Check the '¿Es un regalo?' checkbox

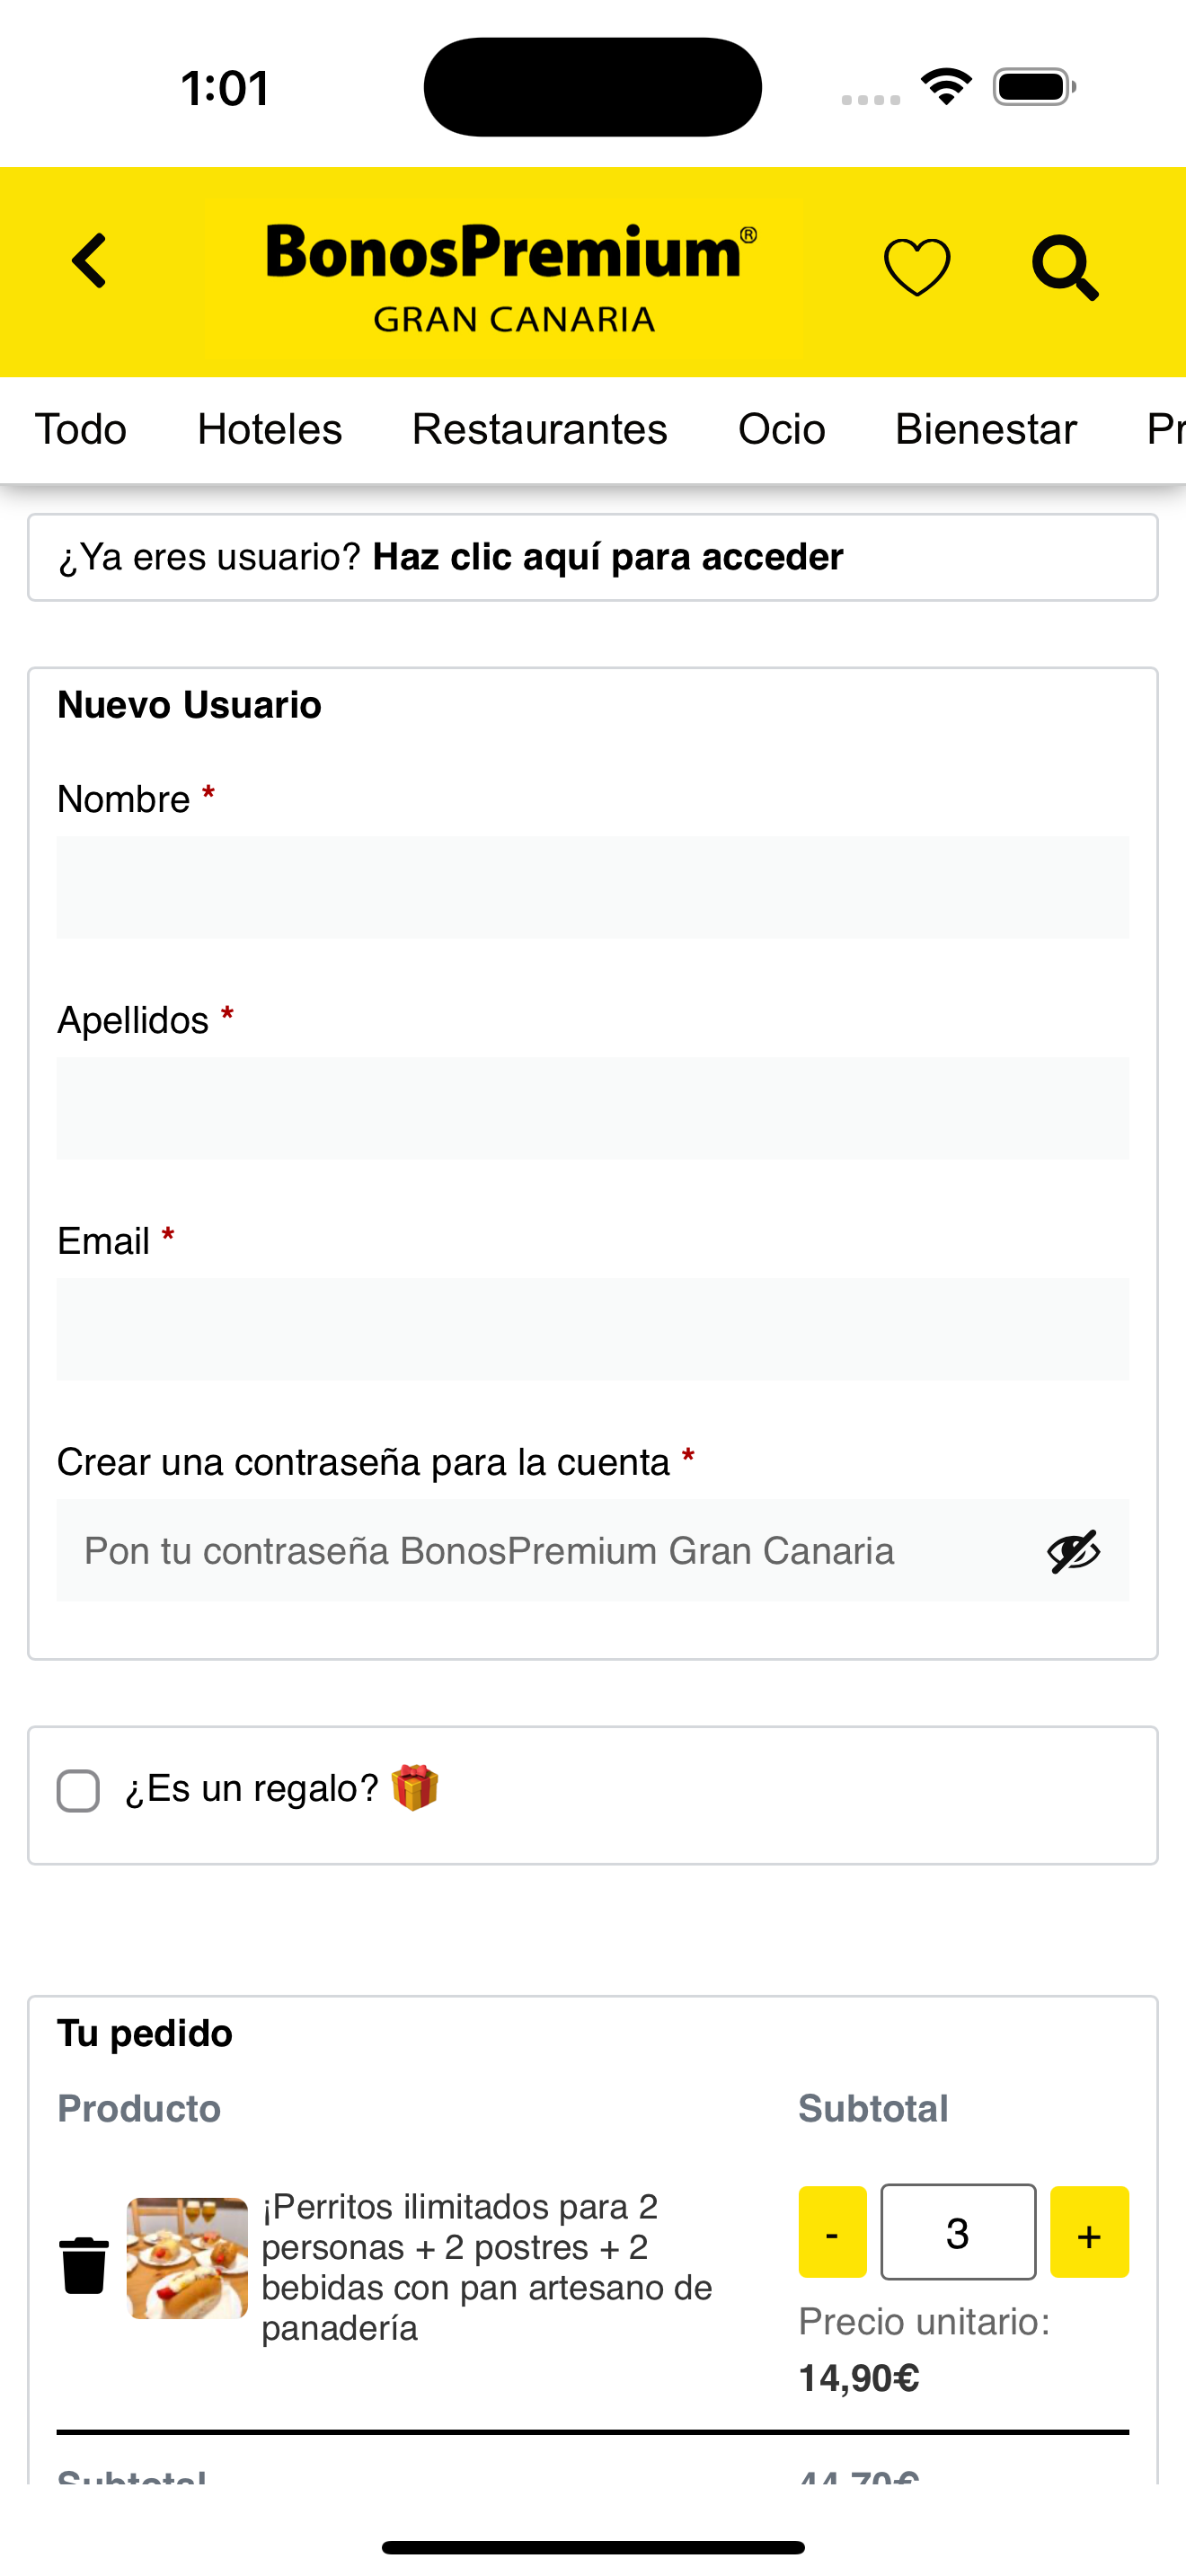coord(78,1790)
